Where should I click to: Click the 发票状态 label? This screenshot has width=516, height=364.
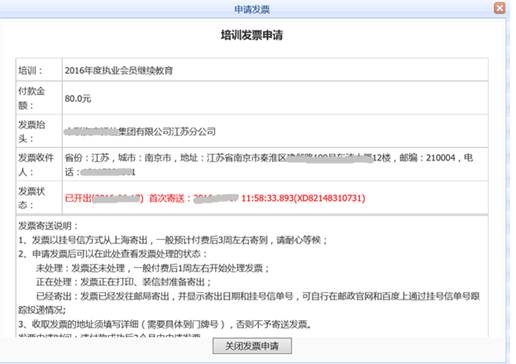pyautogui.click(x=31, y=198)
